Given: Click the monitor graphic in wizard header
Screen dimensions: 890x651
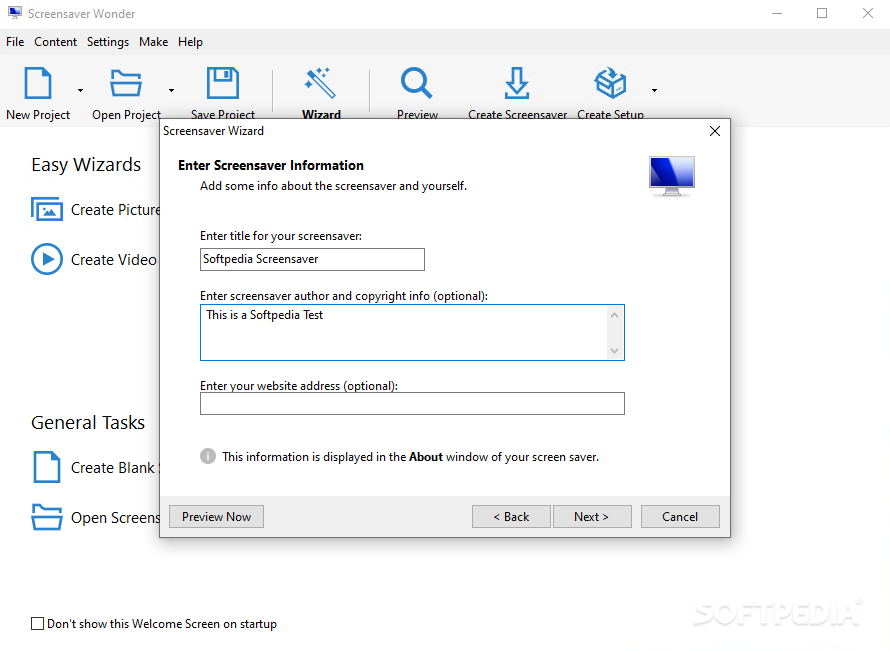Looking at the screenshot, I should [x=671, y=176].
